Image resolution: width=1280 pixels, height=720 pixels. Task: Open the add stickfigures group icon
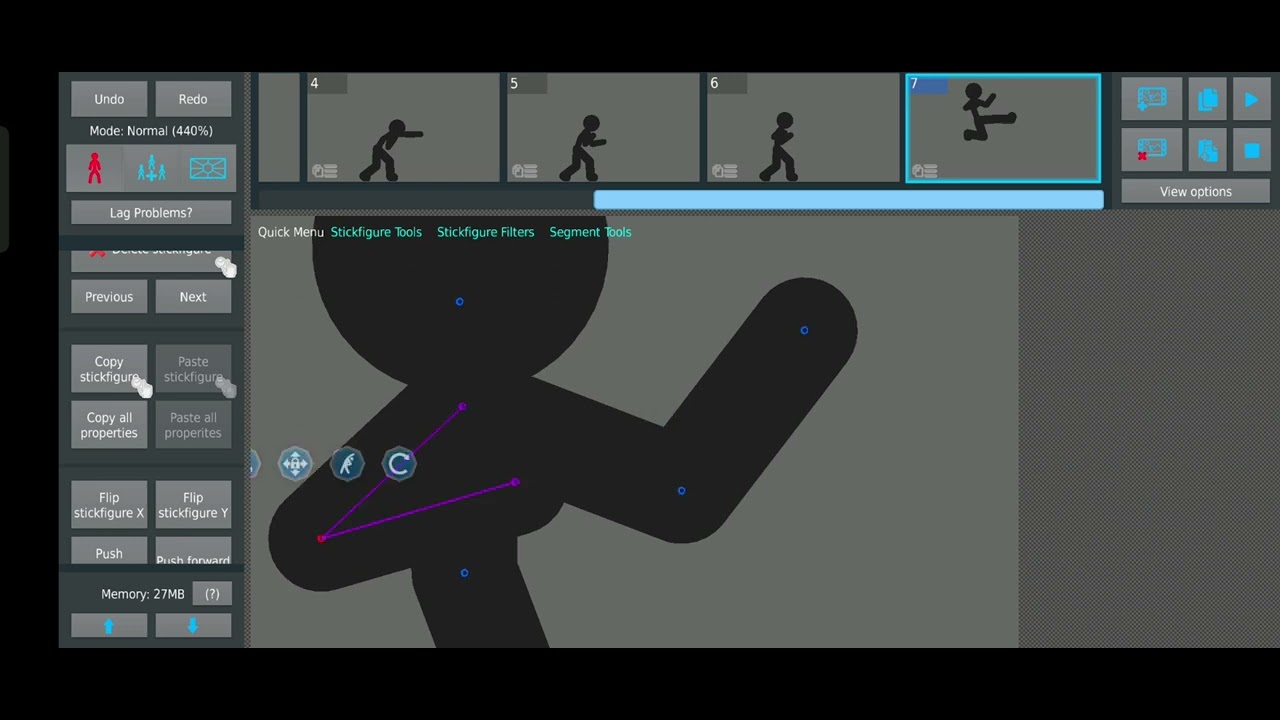[x=151, y=168]
